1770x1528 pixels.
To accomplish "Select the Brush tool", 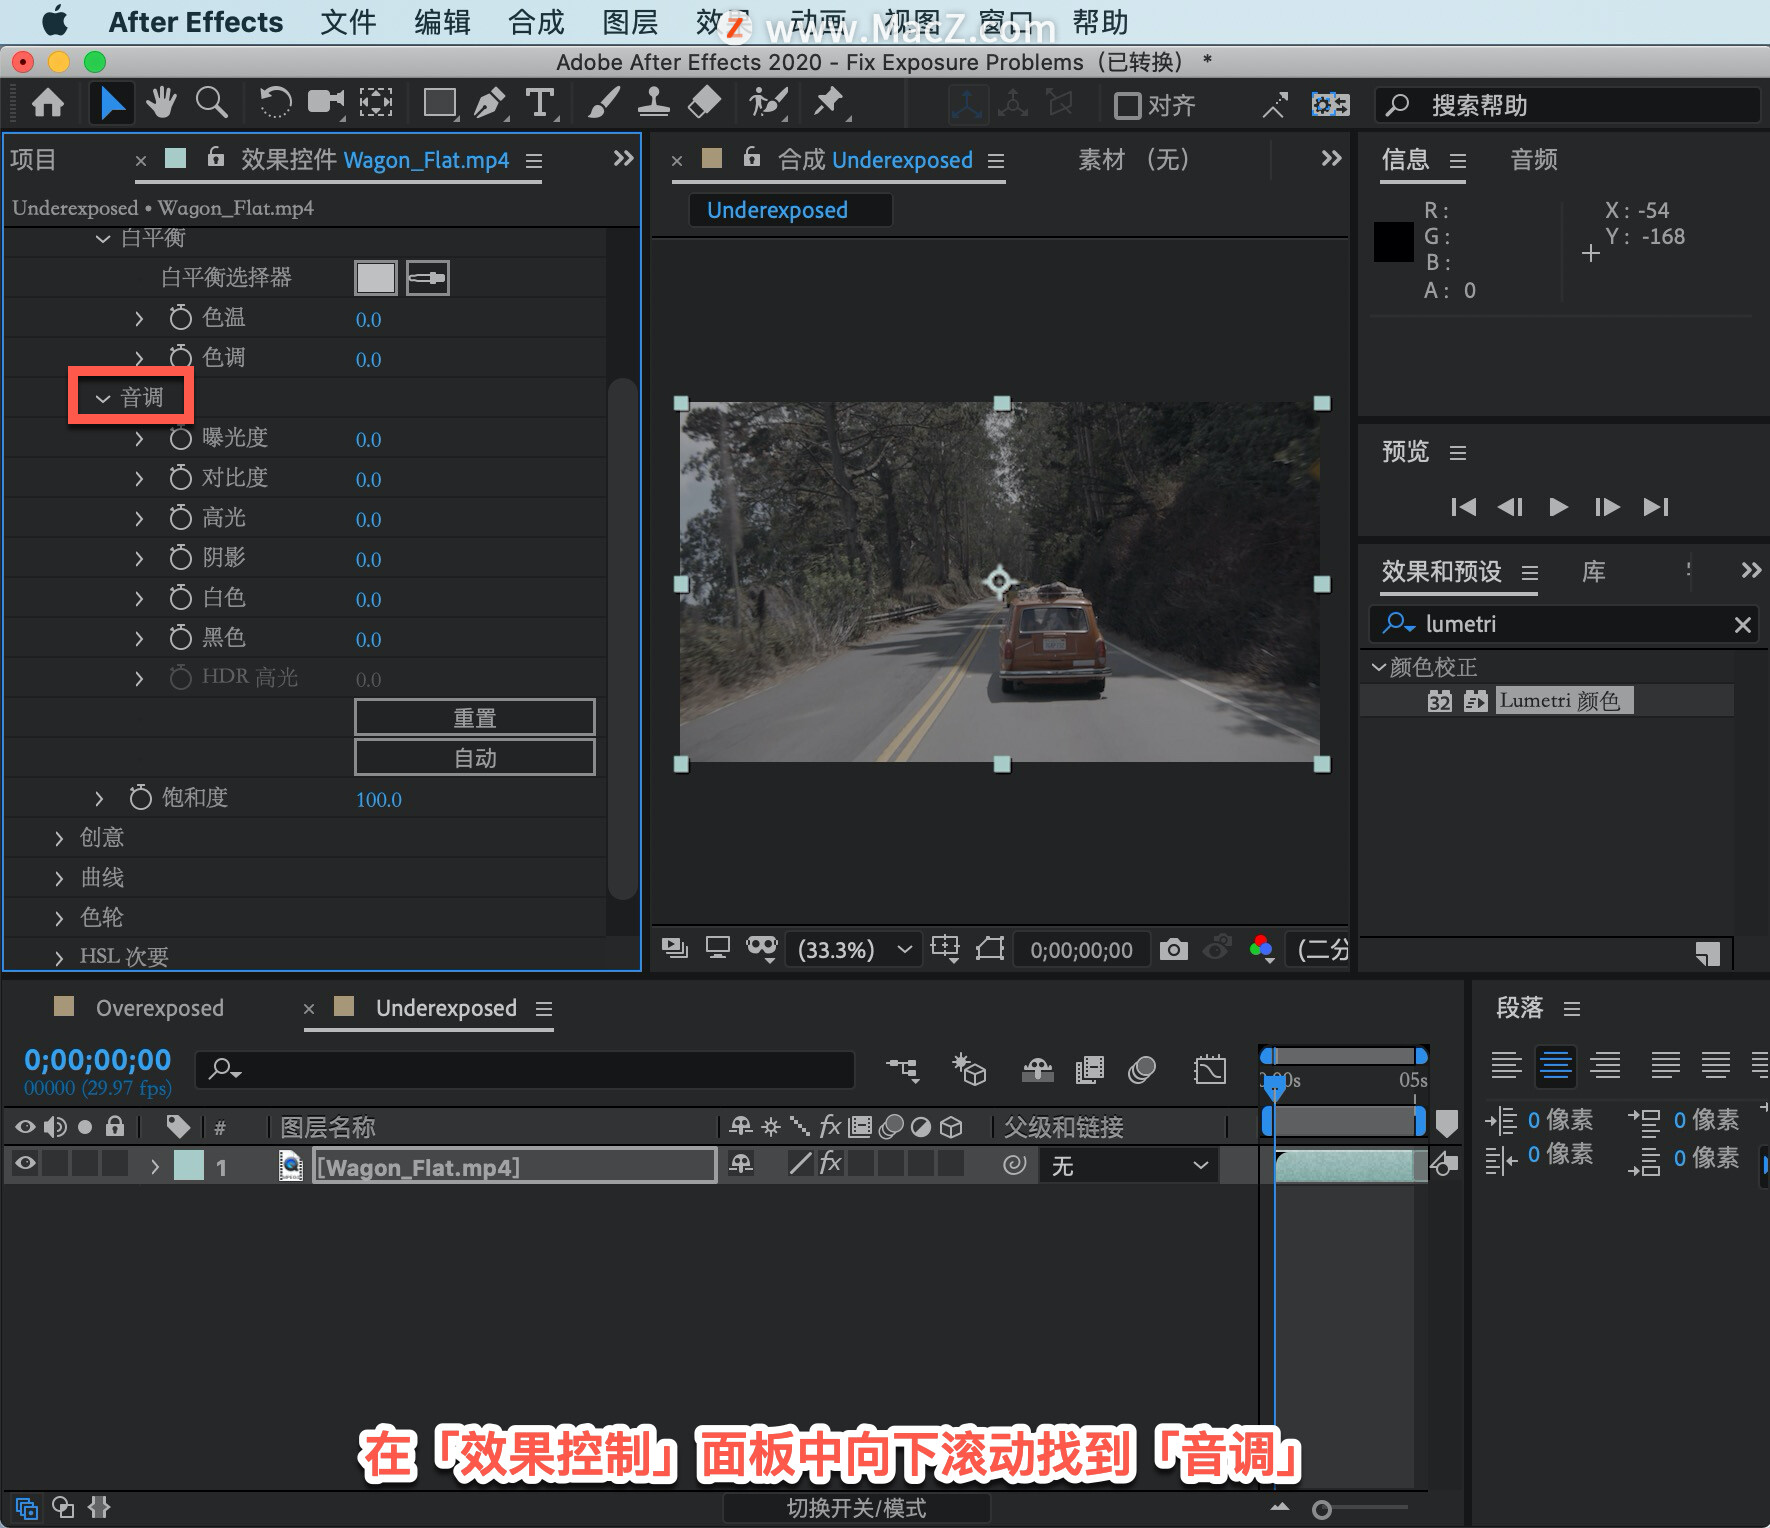I will (x=603, y=103).
